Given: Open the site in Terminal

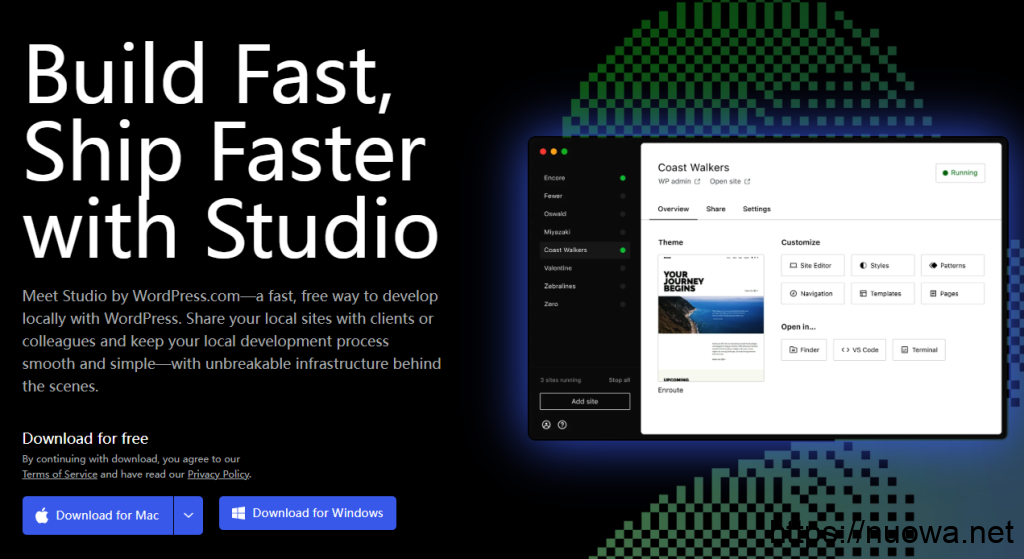Looking at the screenshot, I should point(918,350).
